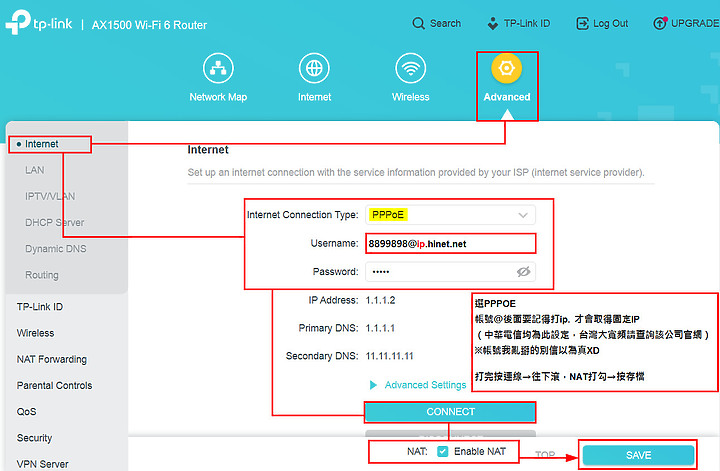Click the 'Internet' page heading
Viewport: 720px width, 471px height.
208,150
